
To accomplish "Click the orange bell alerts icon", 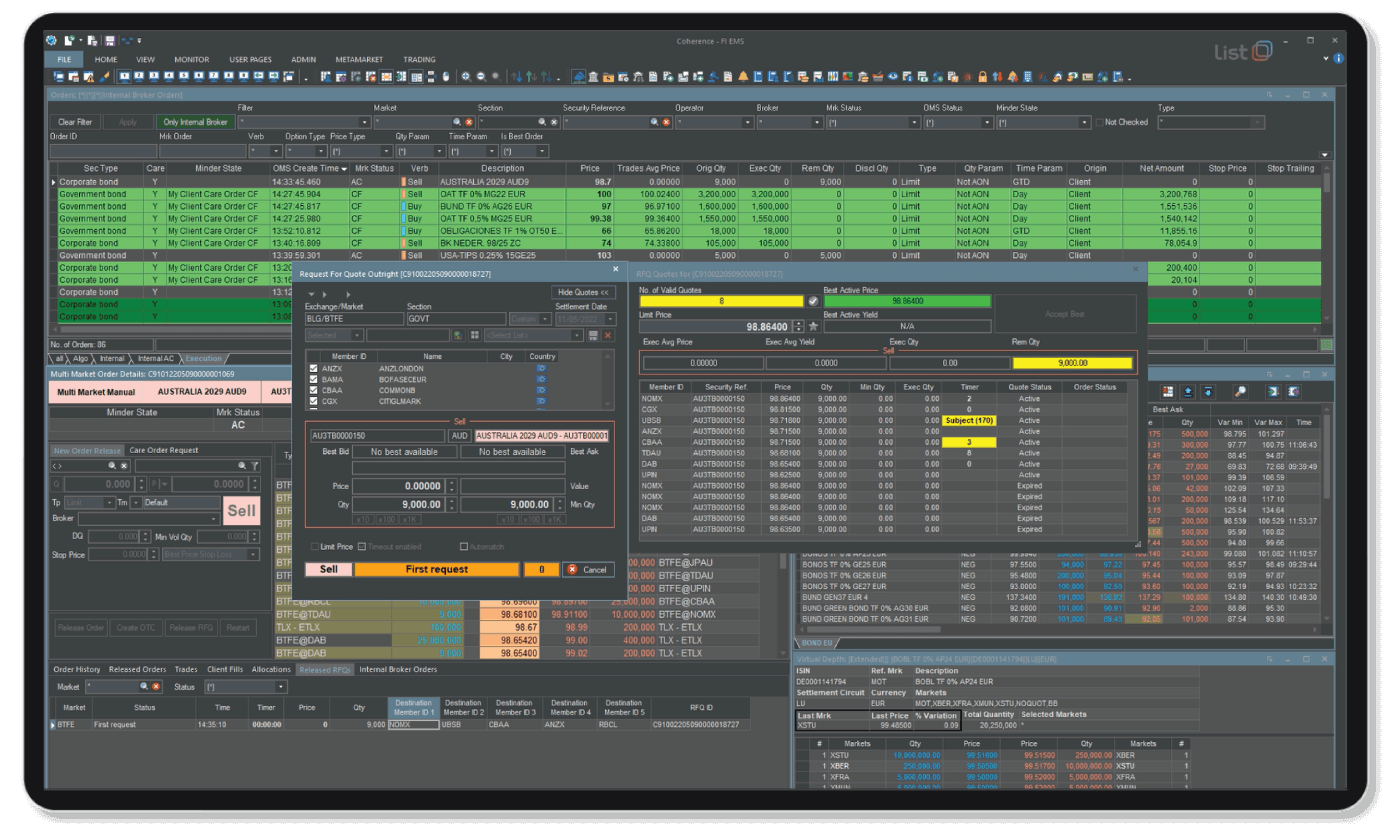I will pyautogui.click(x=743, y=76).
